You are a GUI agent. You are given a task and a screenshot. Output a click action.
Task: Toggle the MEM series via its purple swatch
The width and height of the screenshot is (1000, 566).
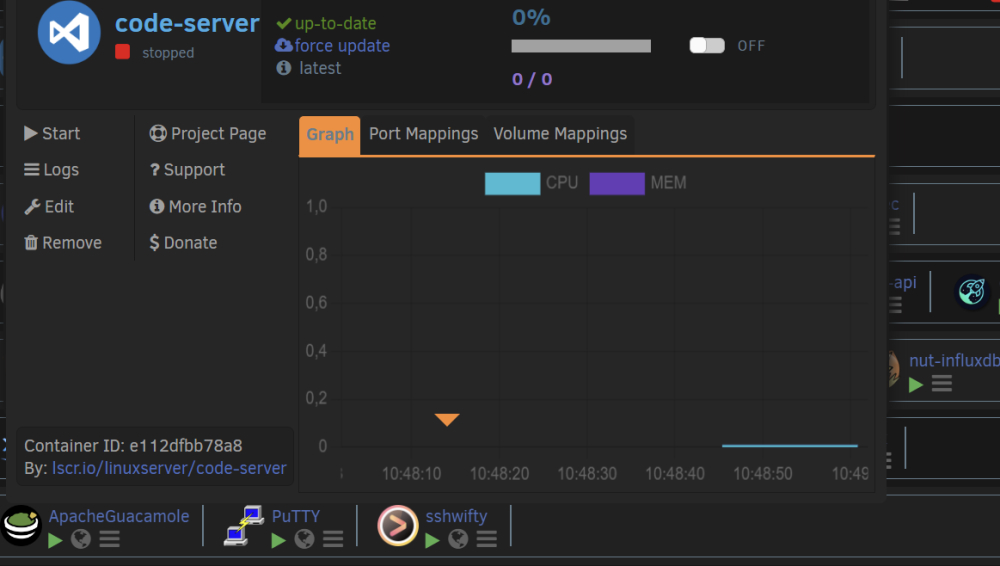tap(617, 184)
